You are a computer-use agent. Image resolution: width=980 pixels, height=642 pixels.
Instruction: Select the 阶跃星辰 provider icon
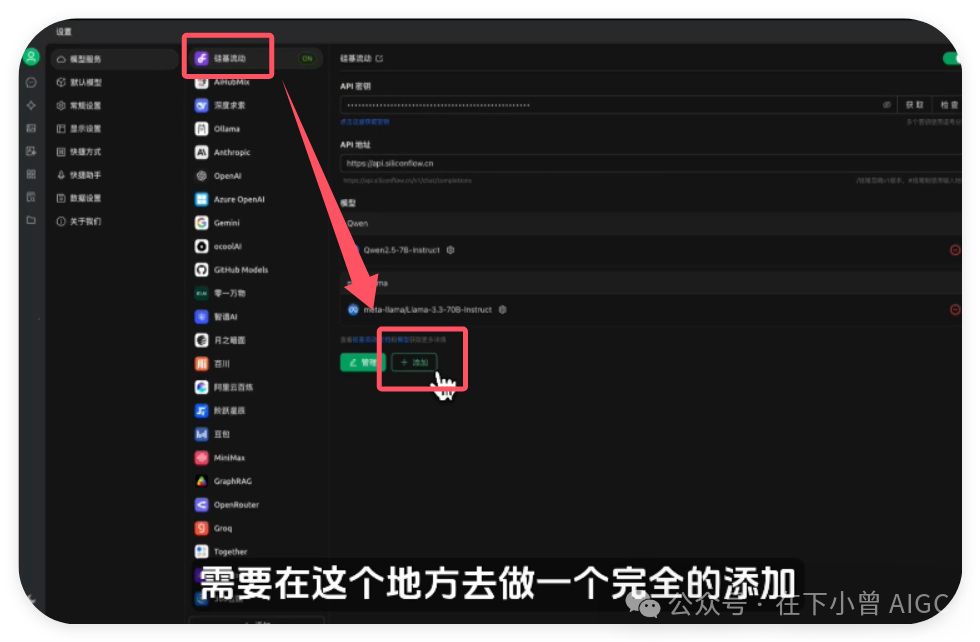click(201, 411)
